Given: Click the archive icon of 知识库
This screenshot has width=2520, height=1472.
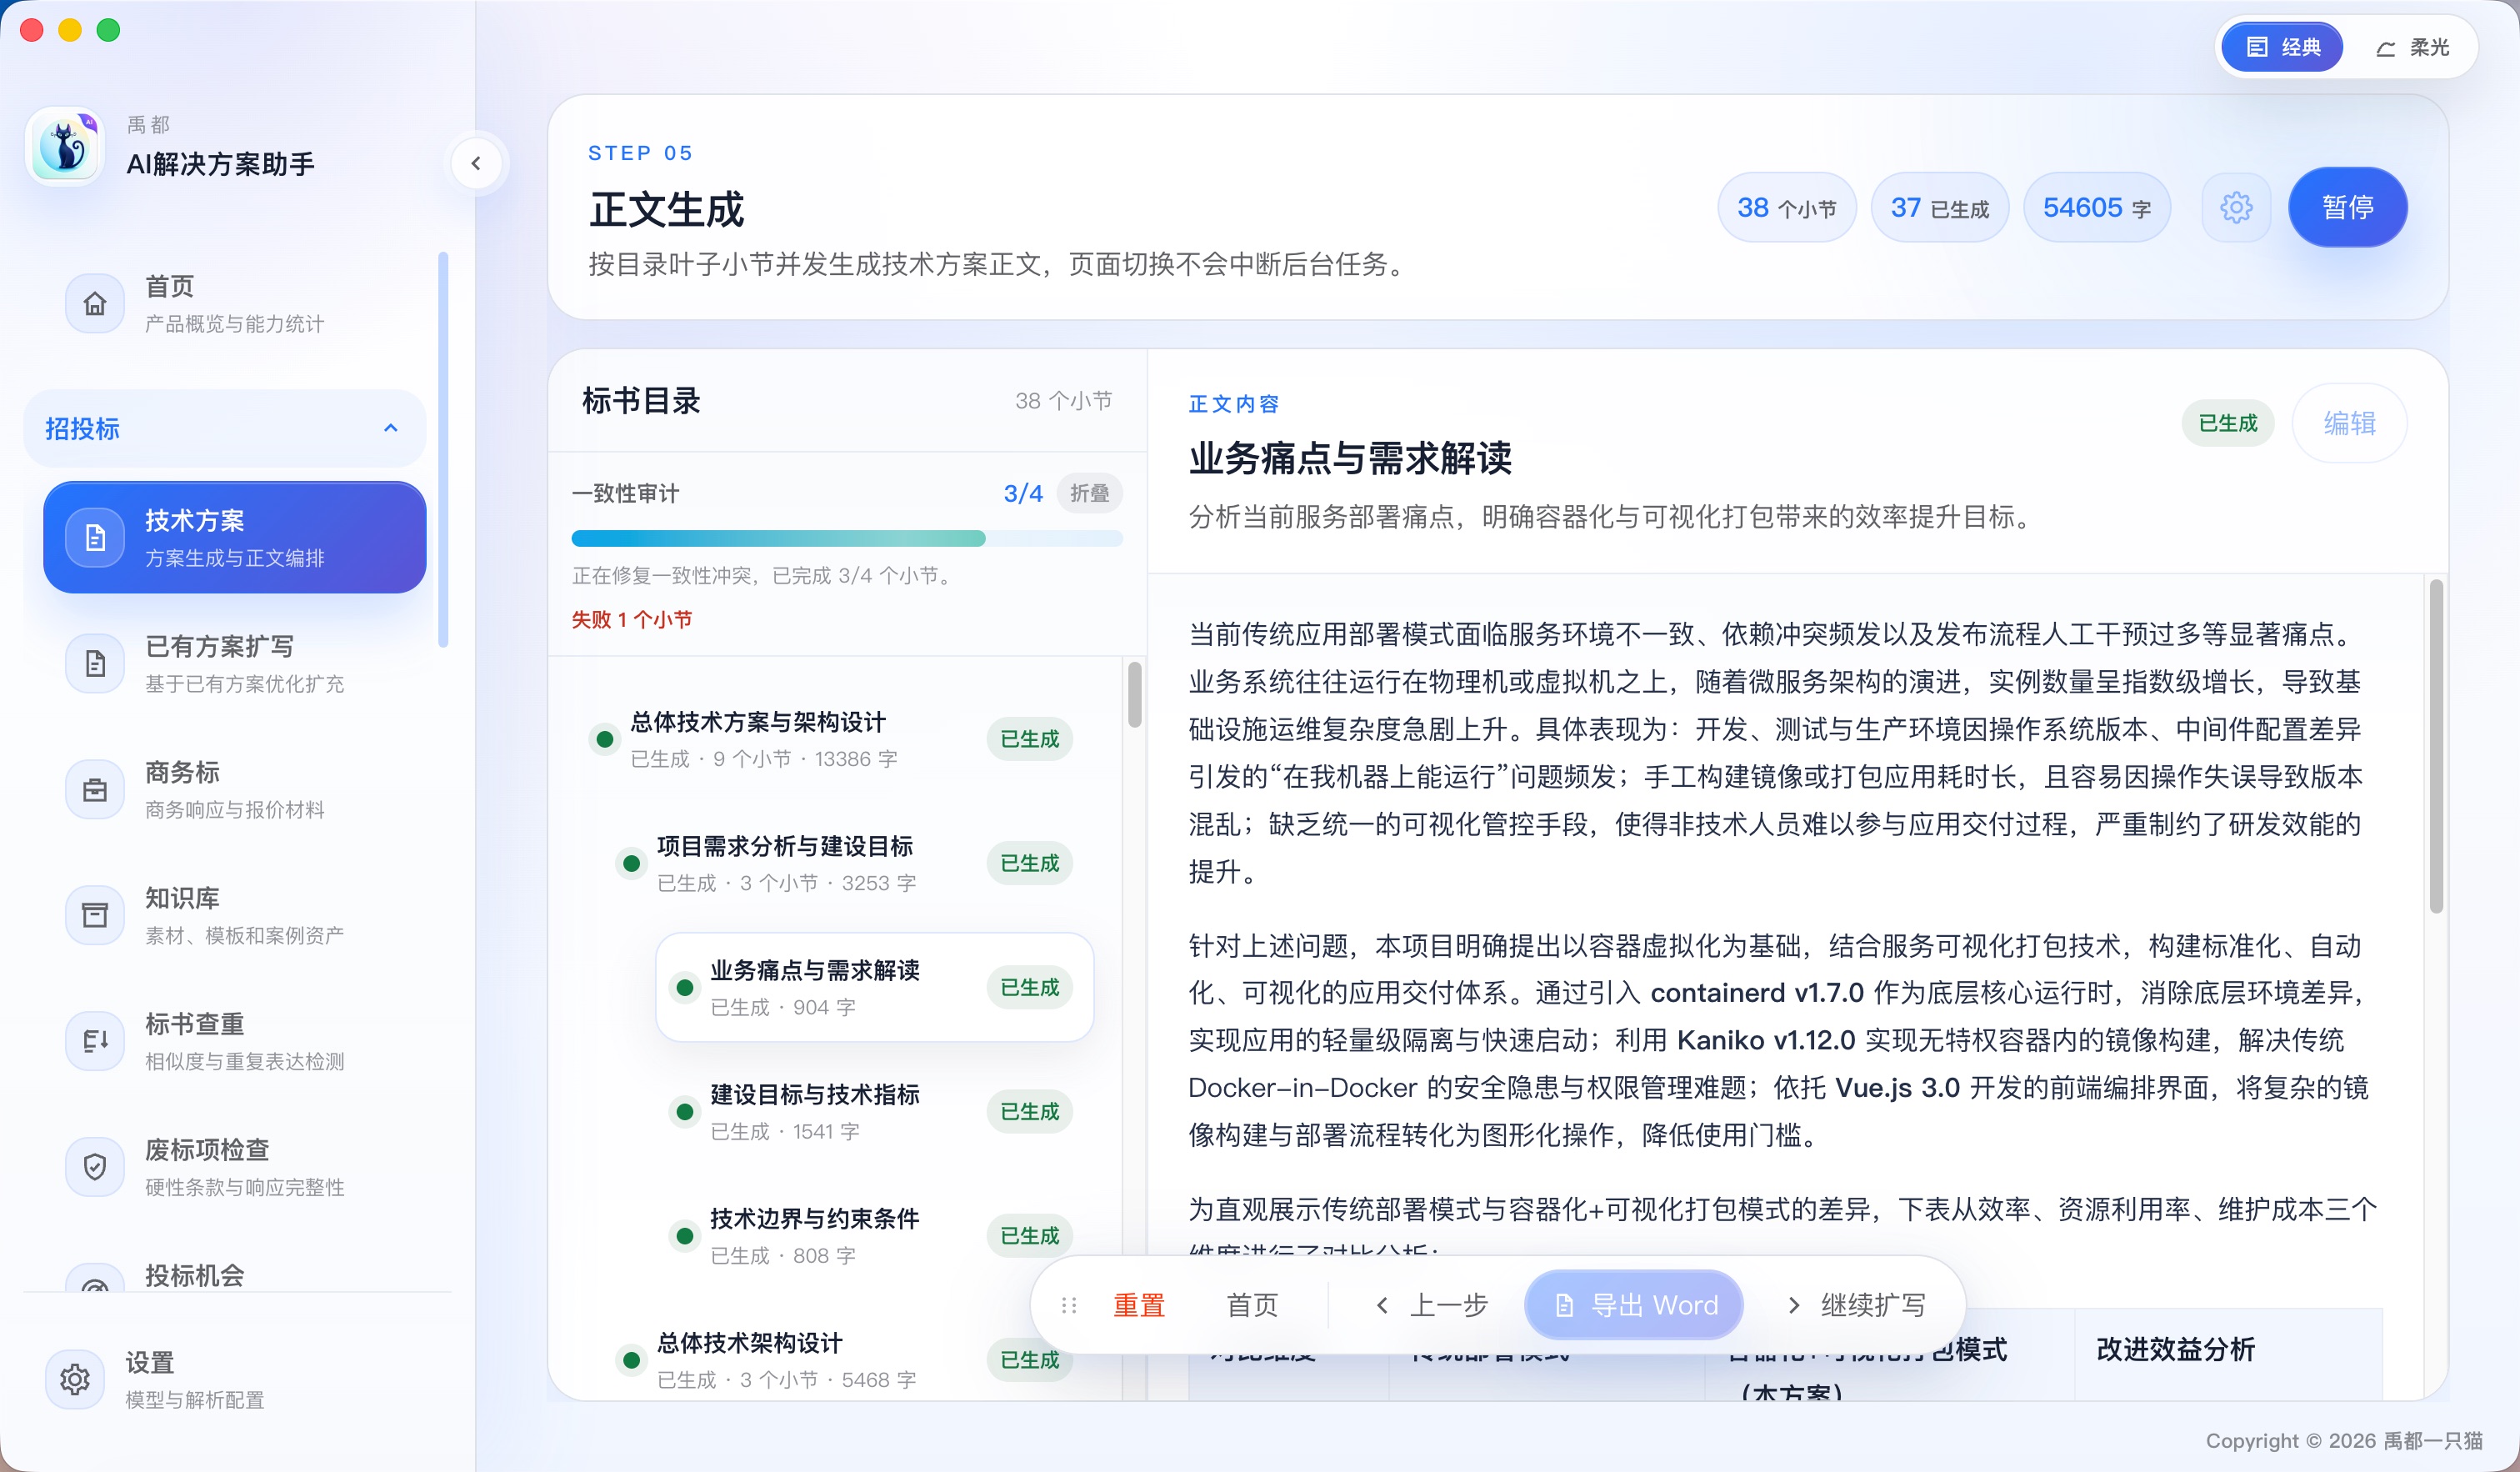Looking at the screenshot, I should pos(95,915).
